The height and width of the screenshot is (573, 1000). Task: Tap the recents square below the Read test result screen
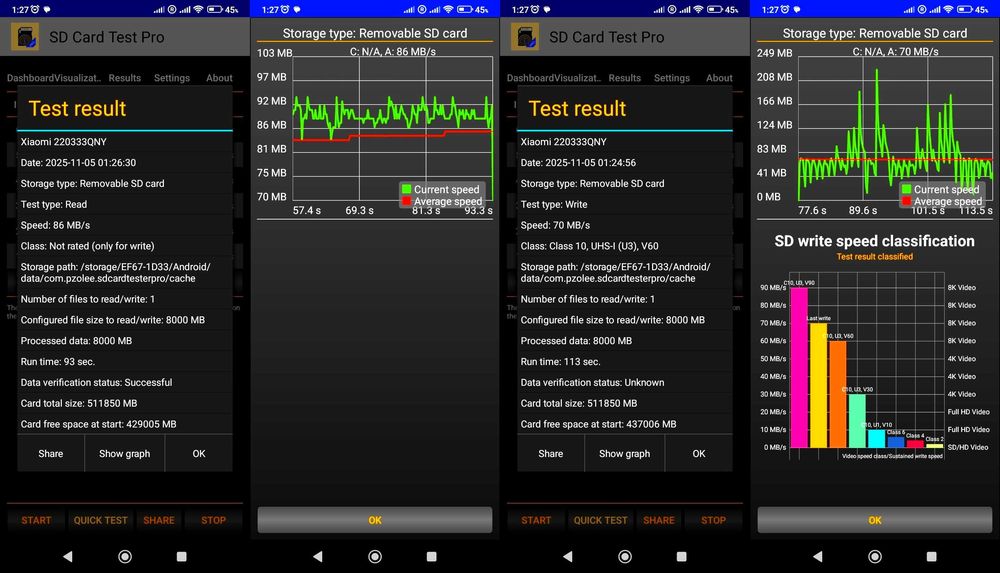pos(182,556)
